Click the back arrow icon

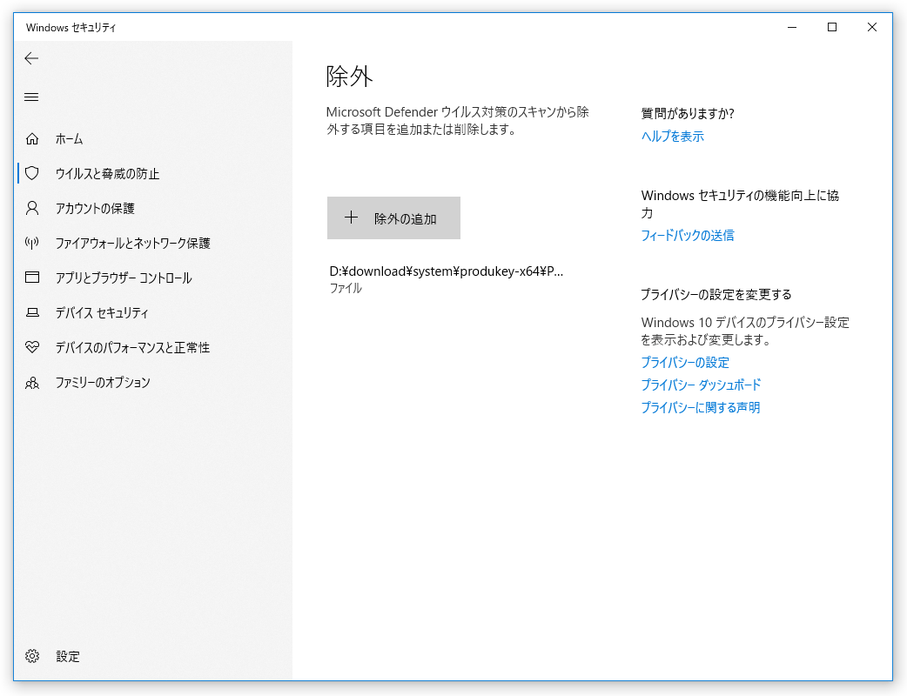pyautogui.click(x=31, y=58)
